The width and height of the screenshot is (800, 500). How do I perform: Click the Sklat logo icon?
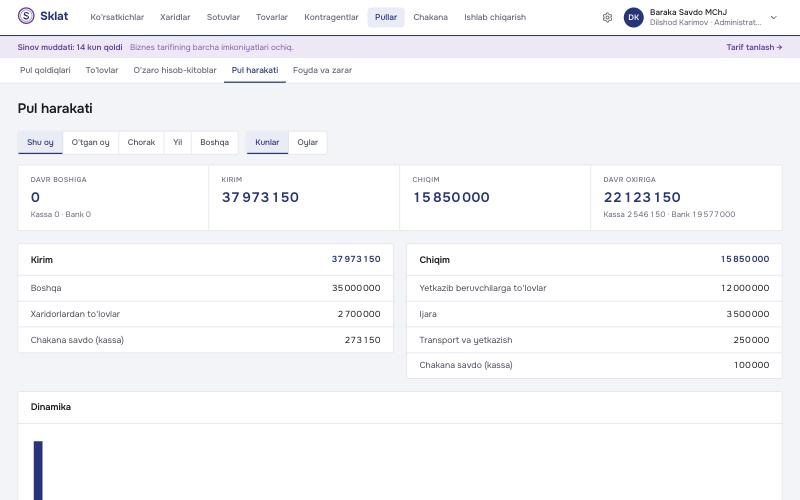tap(26, 16)
